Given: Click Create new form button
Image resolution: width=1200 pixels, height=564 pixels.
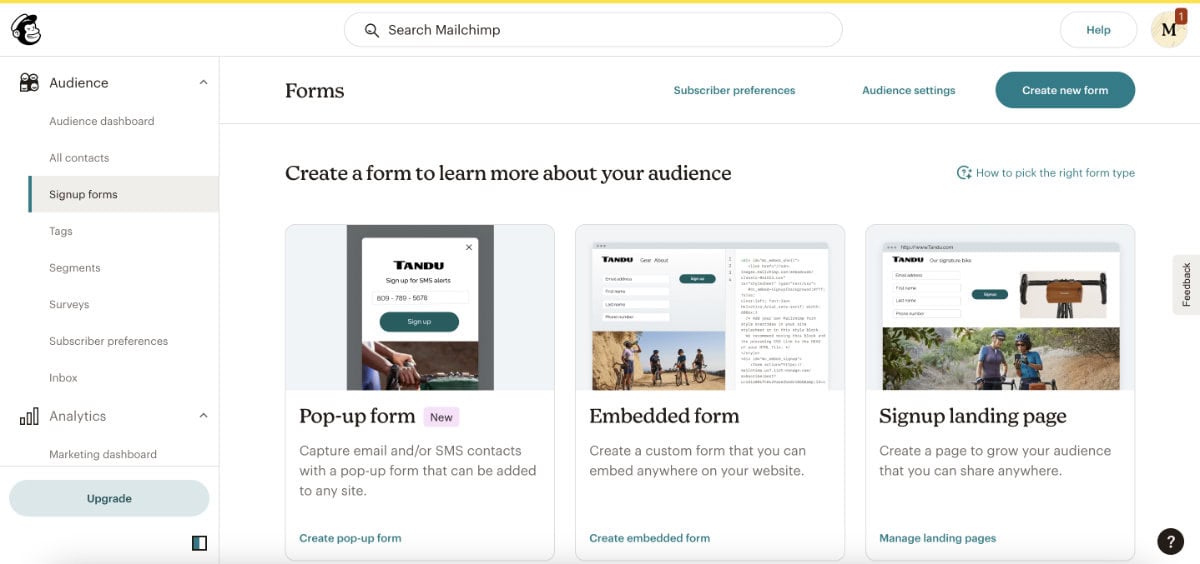Looking at the screenshot, I should [x=1065, y=90].
